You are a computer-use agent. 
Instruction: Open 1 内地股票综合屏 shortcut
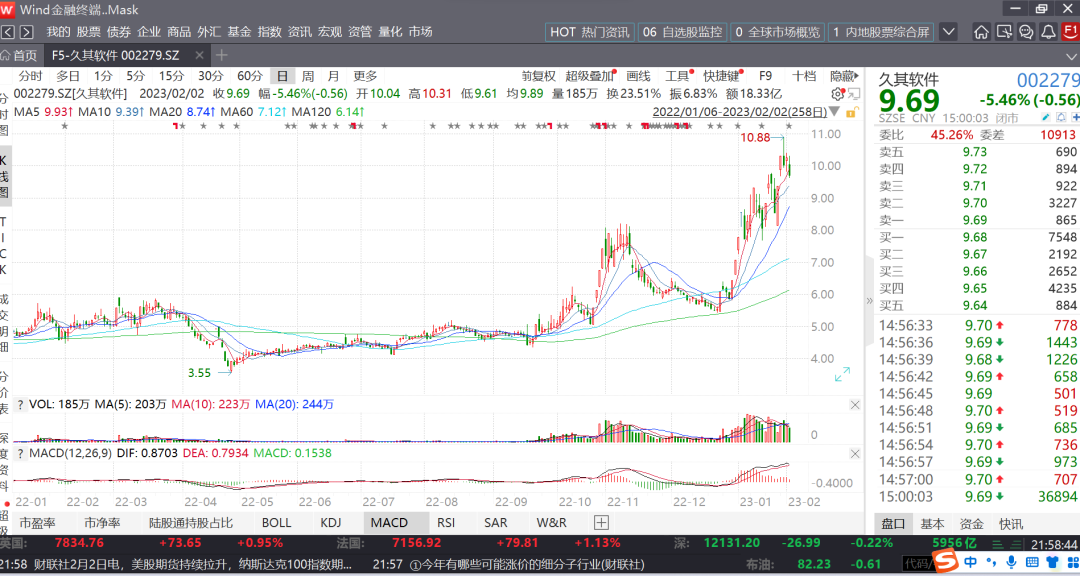[881, 32]
